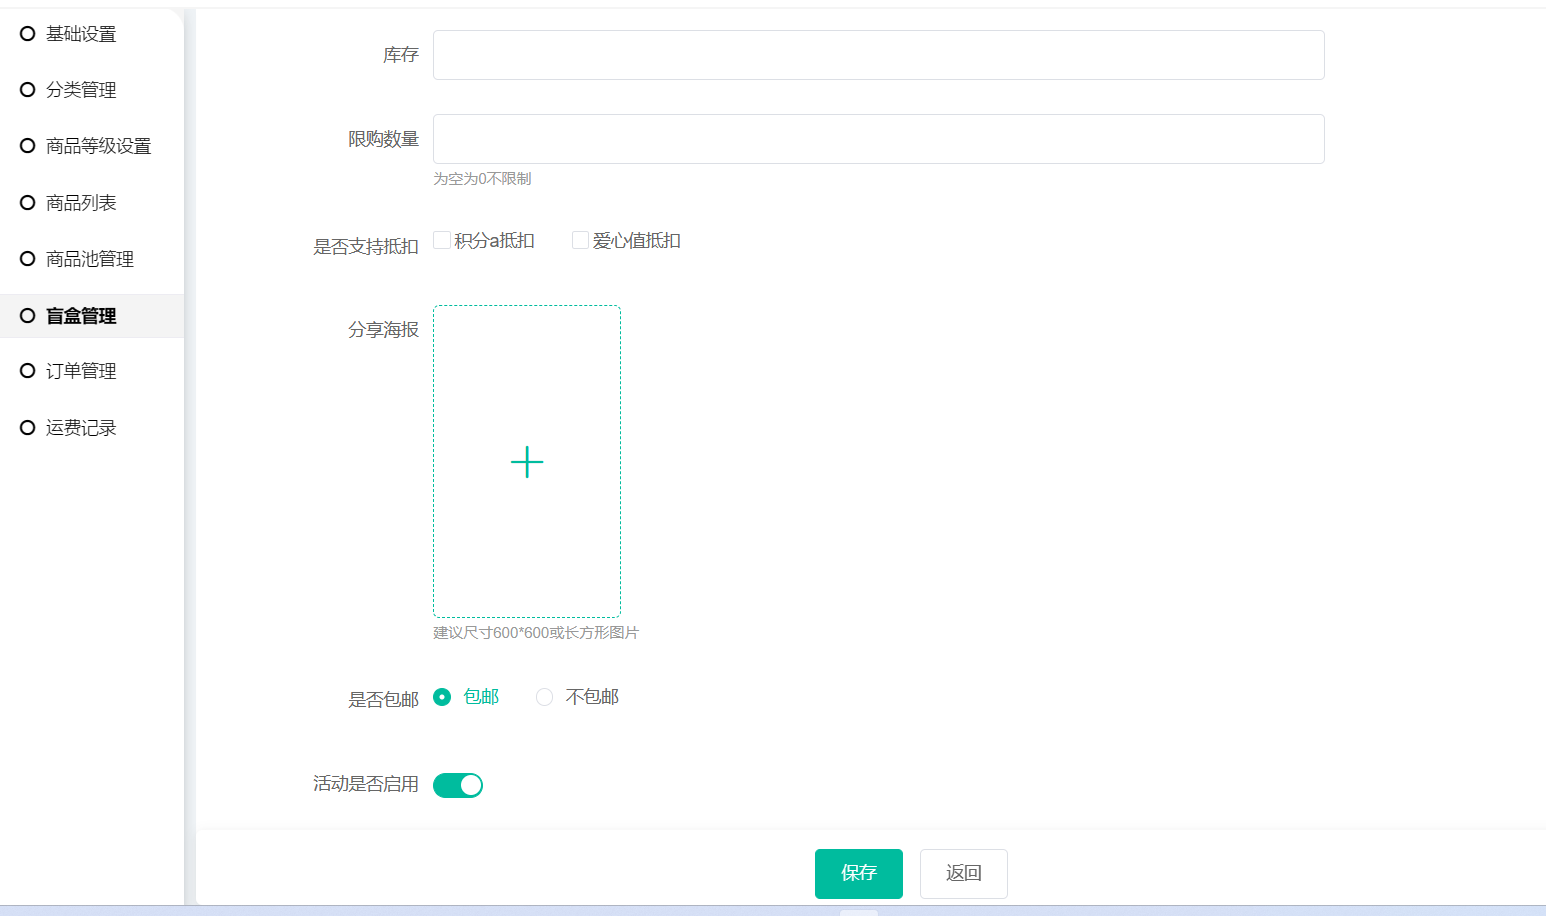Click the 返回 button
Screen dimensions: 1546x916
tap(963, 873)
